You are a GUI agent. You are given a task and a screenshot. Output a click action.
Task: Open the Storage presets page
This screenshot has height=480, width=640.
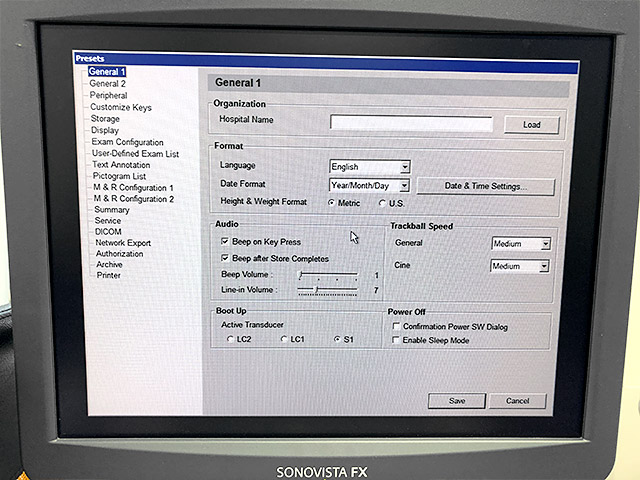(105, 119)
